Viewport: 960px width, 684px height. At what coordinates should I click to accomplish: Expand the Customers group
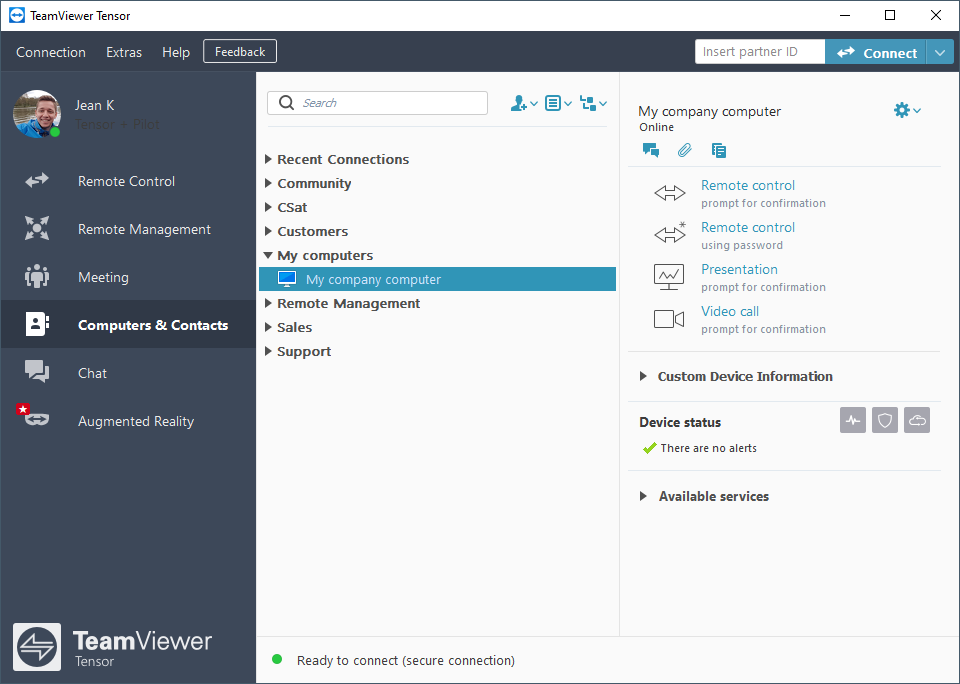(268, 231)
